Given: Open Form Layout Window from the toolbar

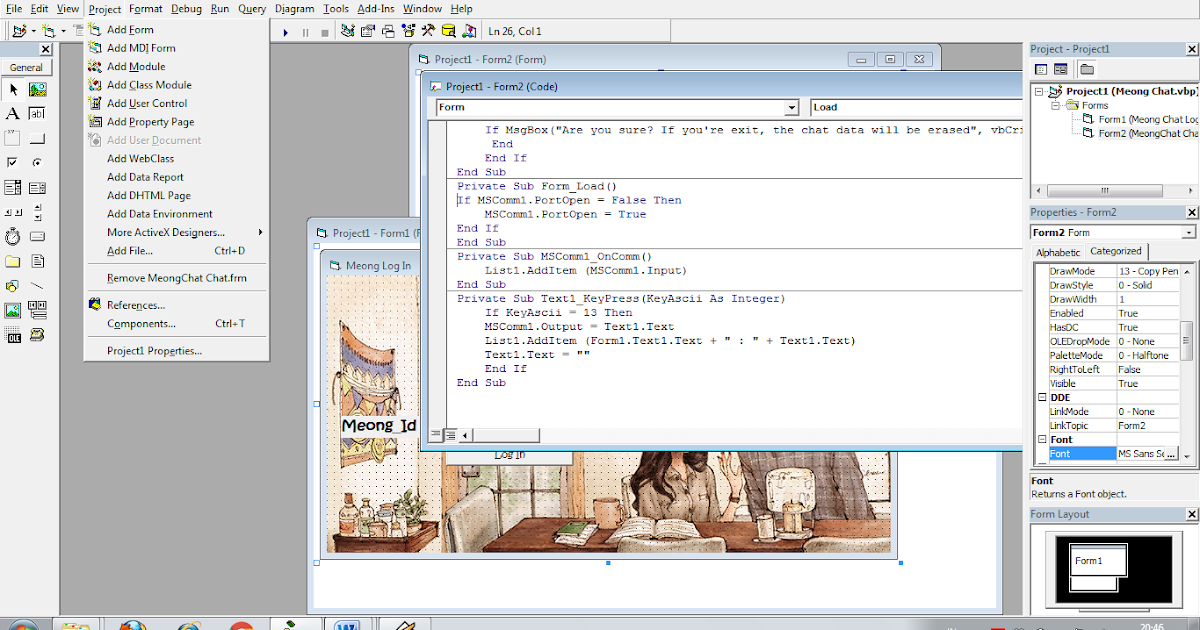Looking at the screenshot, I should [388, 31].
